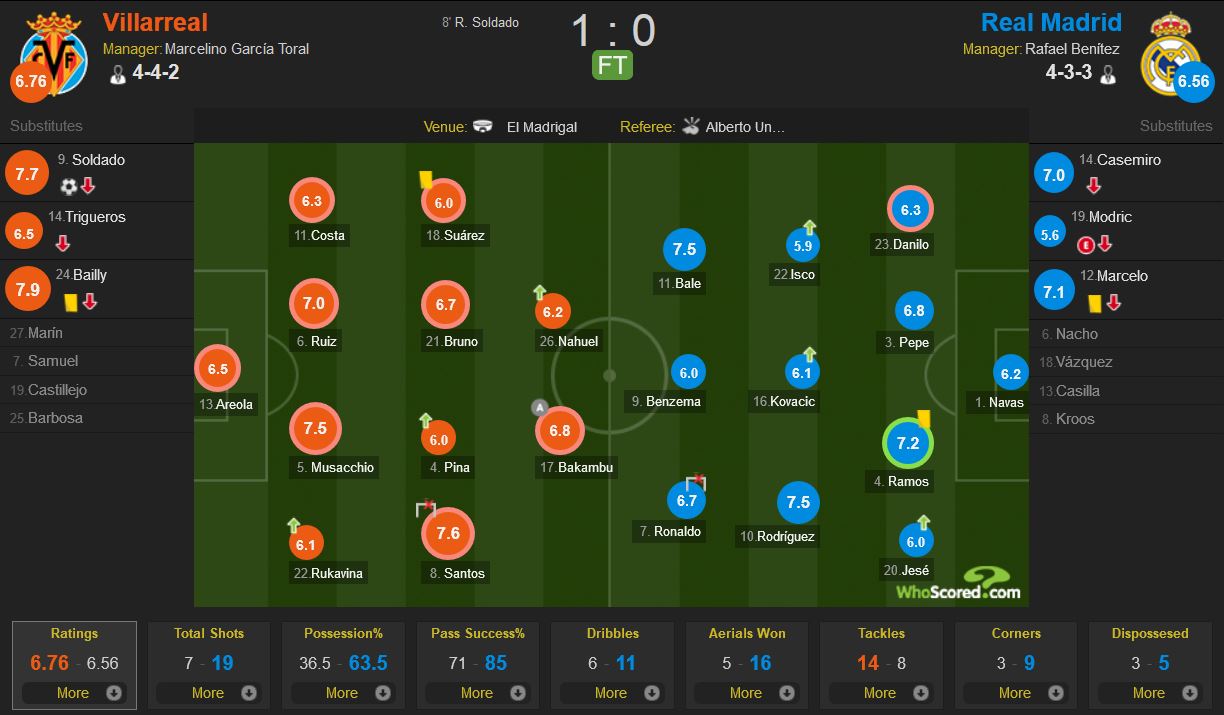Image resolution: width=1224 pixels, height=715 pixels.
Task: Click the Villarreal 4-4-2 formation icon
Action: [118, 74]
